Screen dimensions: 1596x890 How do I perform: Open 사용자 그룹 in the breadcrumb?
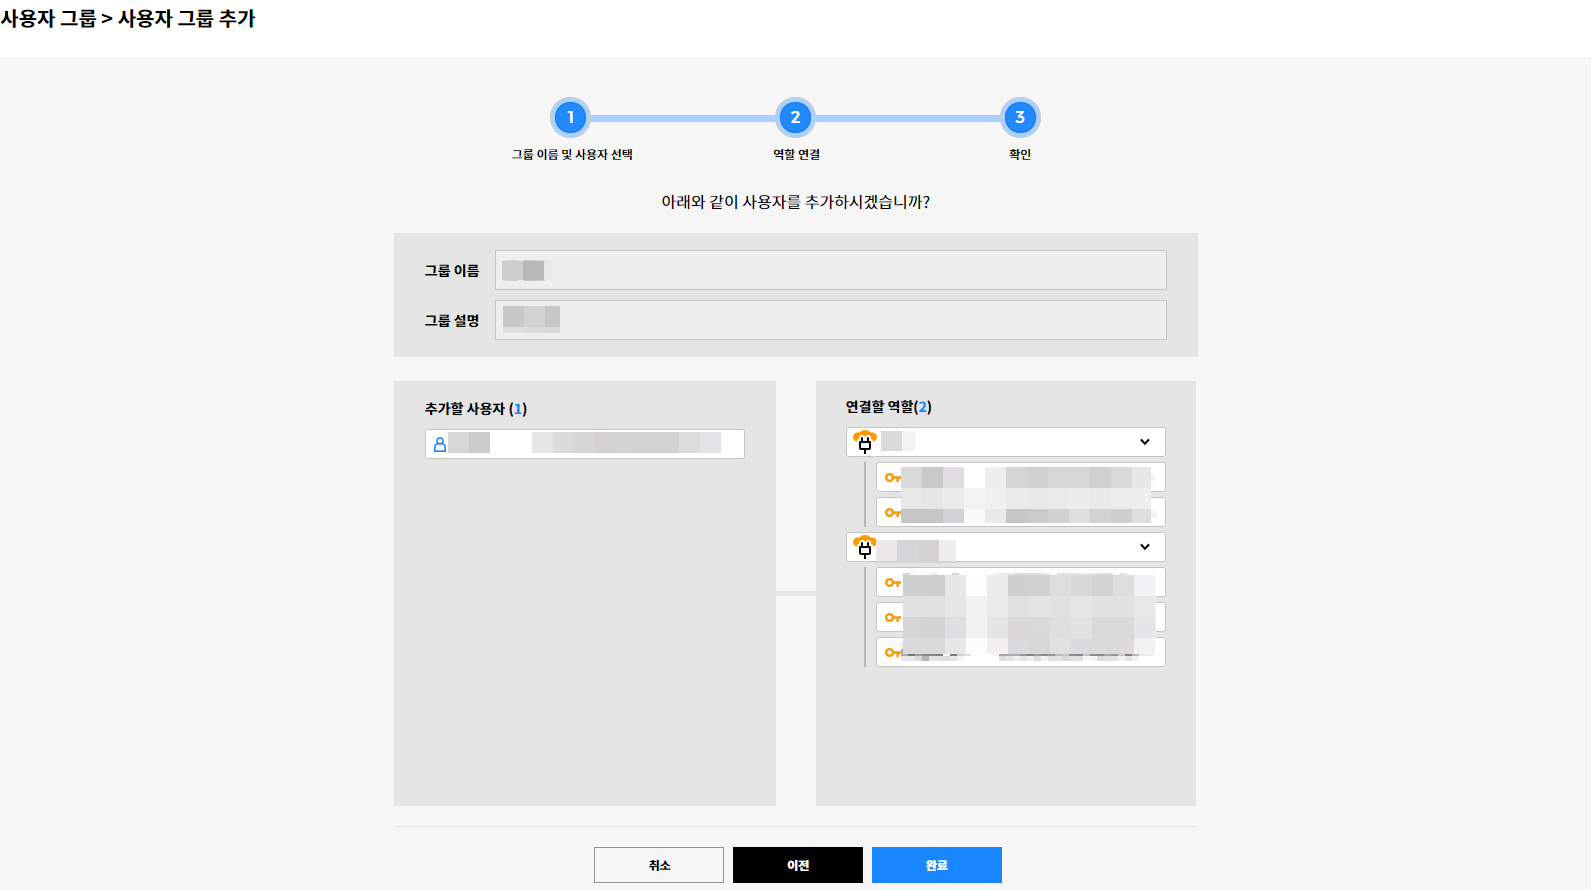coord(48,19)
